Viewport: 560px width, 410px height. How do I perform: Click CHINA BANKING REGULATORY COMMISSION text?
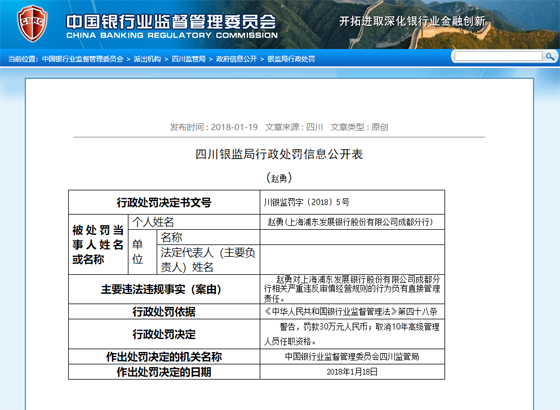[x=172, y=35]
